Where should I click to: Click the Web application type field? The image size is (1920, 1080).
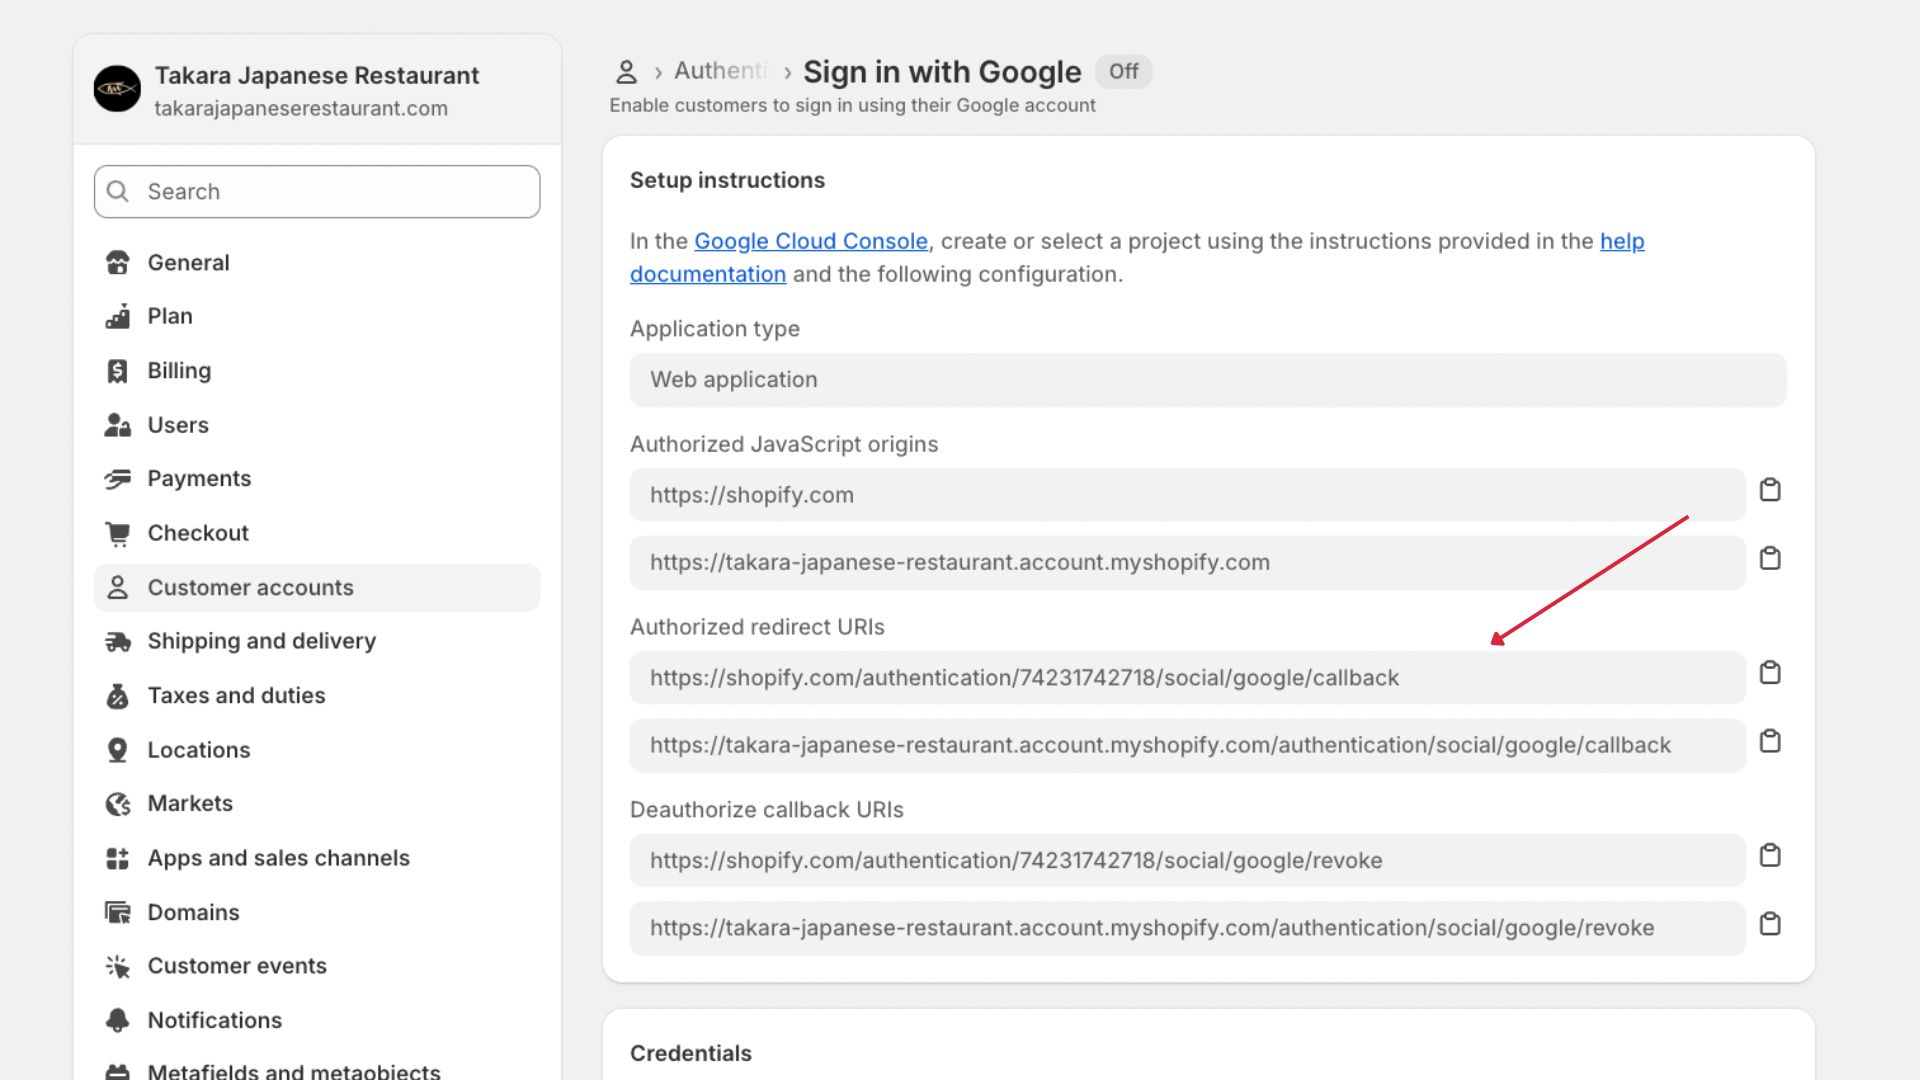coord(1208,380)
